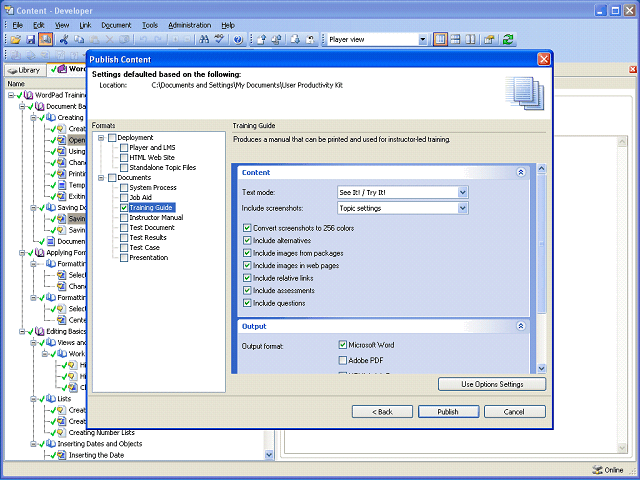Click the Cancel button
Viewport: 640px width, 480px height.
click(514, 412)
